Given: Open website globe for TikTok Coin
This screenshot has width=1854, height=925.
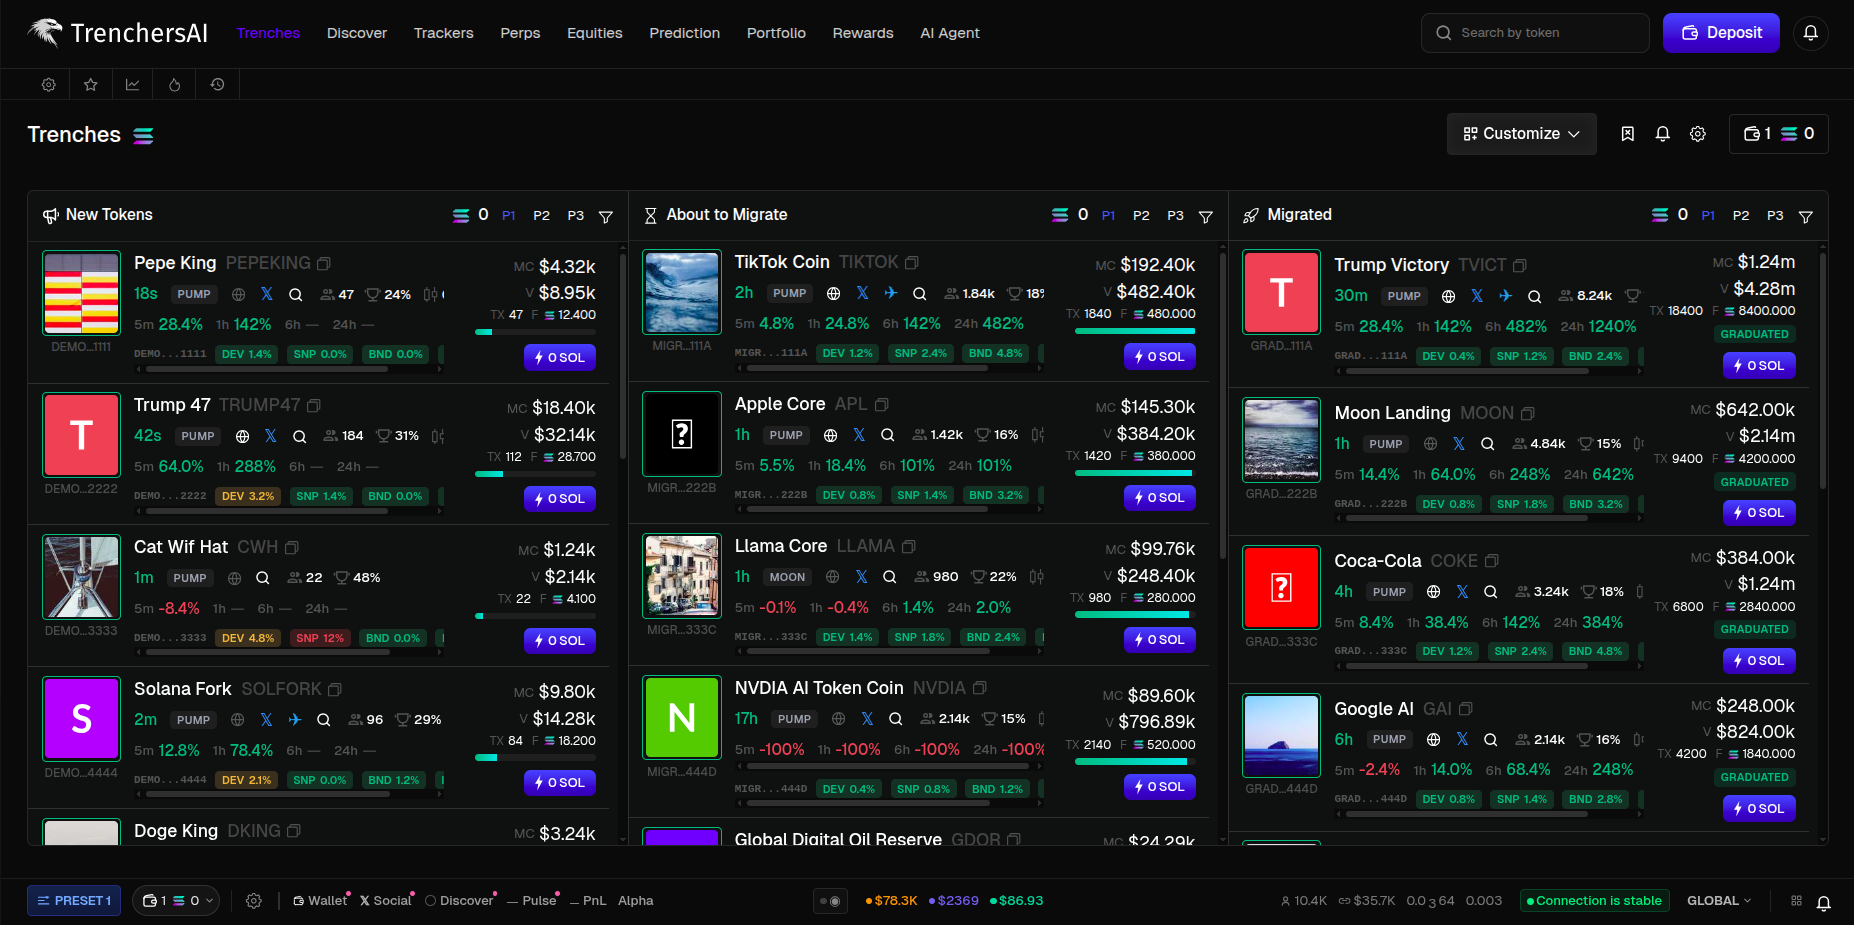Looking at the screenshot, I should coord(833,293).
